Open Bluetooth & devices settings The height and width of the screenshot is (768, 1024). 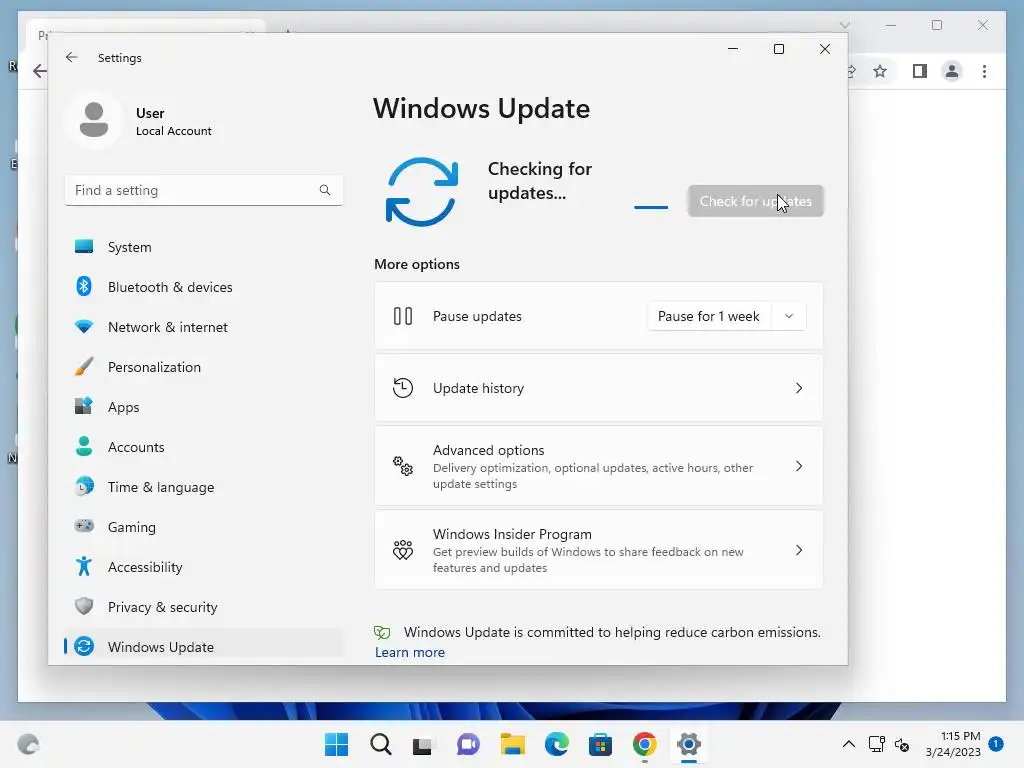click(x=204, y=287)
